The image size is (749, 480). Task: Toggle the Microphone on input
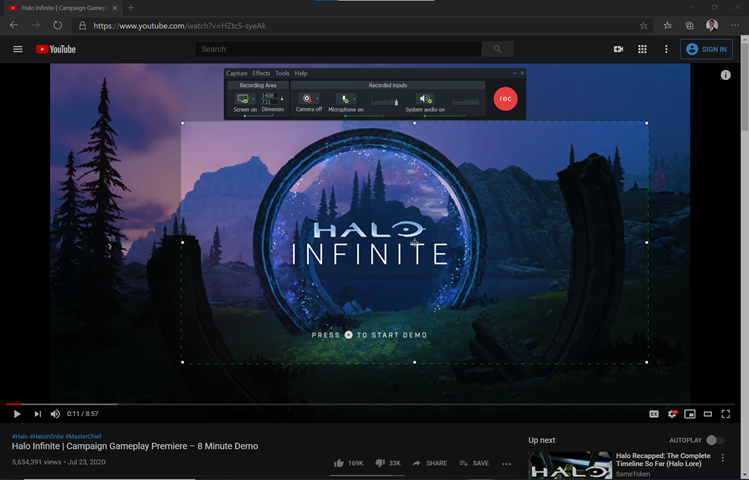345,99
